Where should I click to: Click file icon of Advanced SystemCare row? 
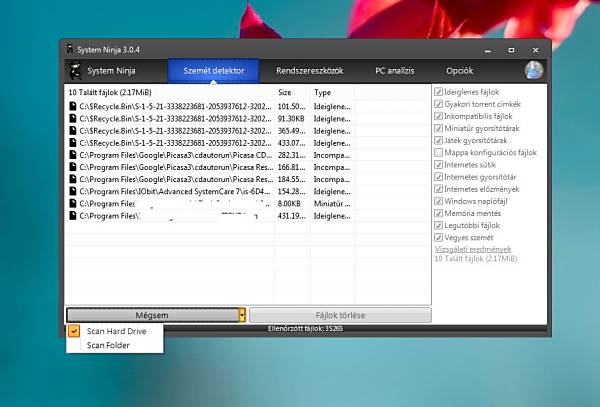pyautogui.click(x=72, y=191)
